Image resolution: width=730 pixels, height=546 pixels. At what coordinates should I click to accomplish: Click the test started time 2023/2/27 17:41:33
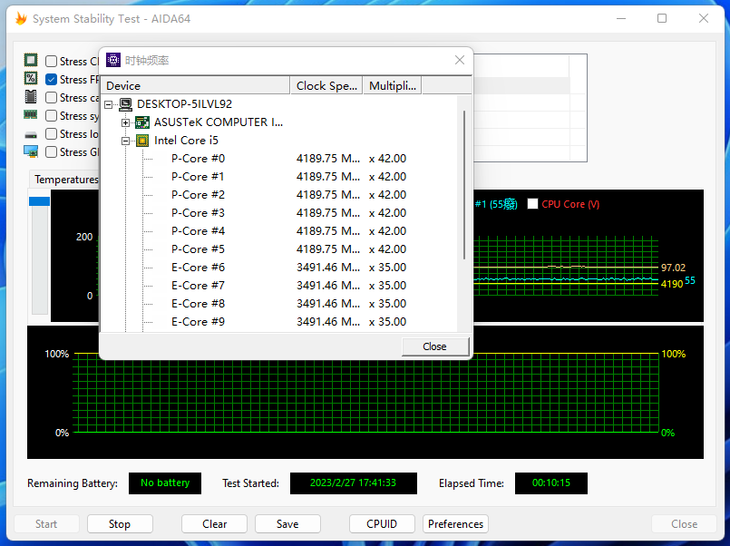click(353, 483)
